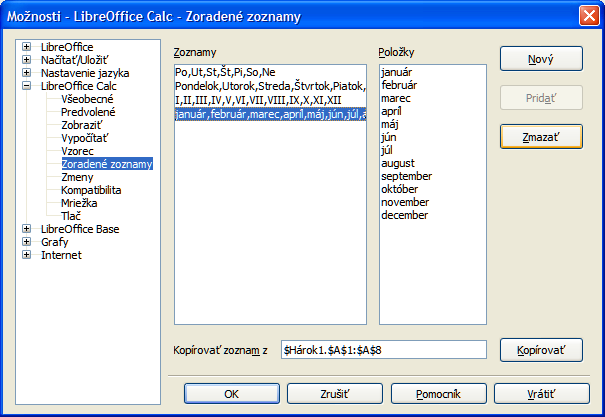Select the Roman numerals I,II,III list
The image size is (605, 417).
270,100
